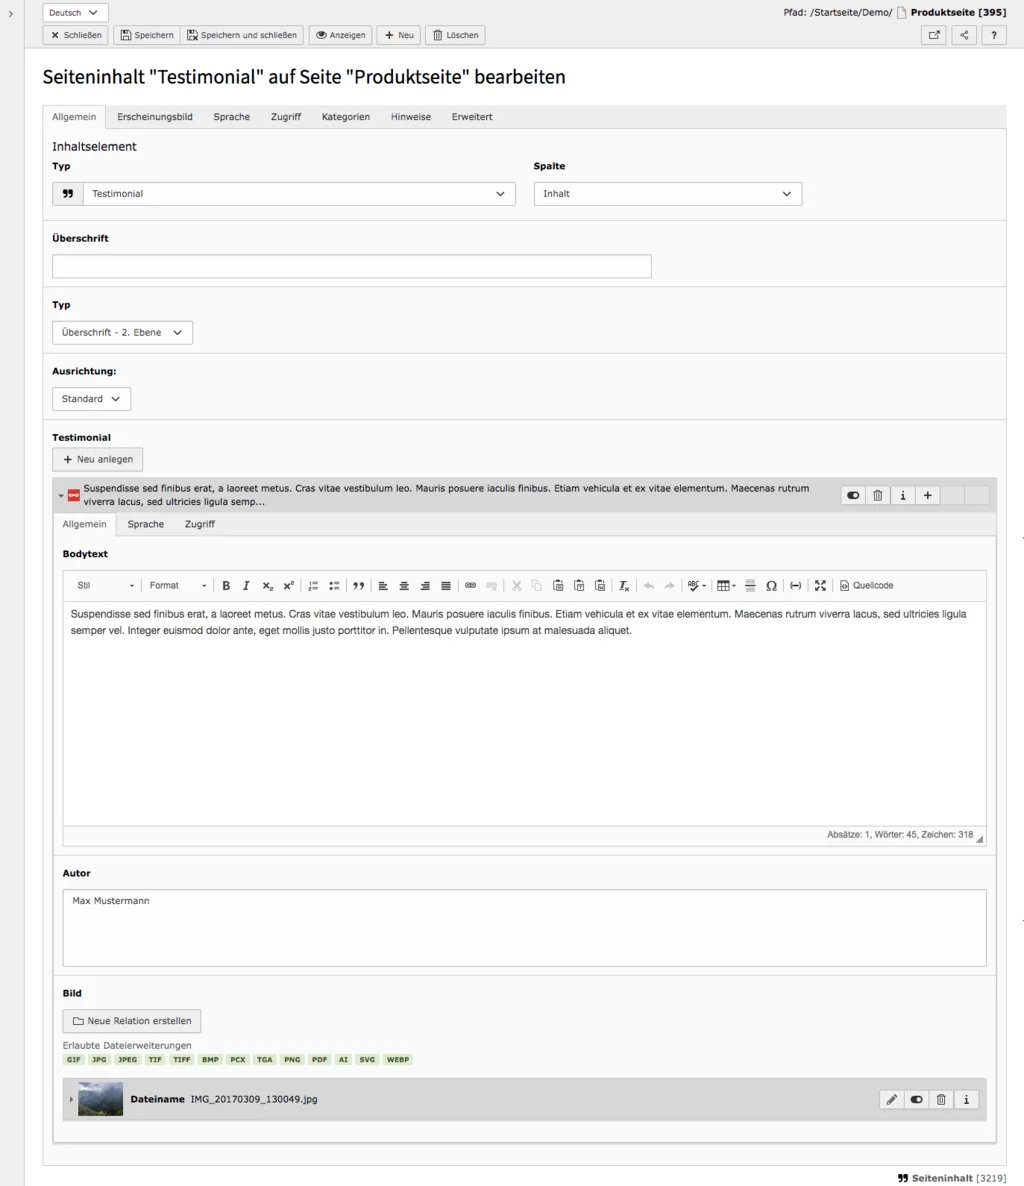Screen dimensions: 1024x1186
Task: Delete the testimonial record via trash icon
Action: (877, 495)
